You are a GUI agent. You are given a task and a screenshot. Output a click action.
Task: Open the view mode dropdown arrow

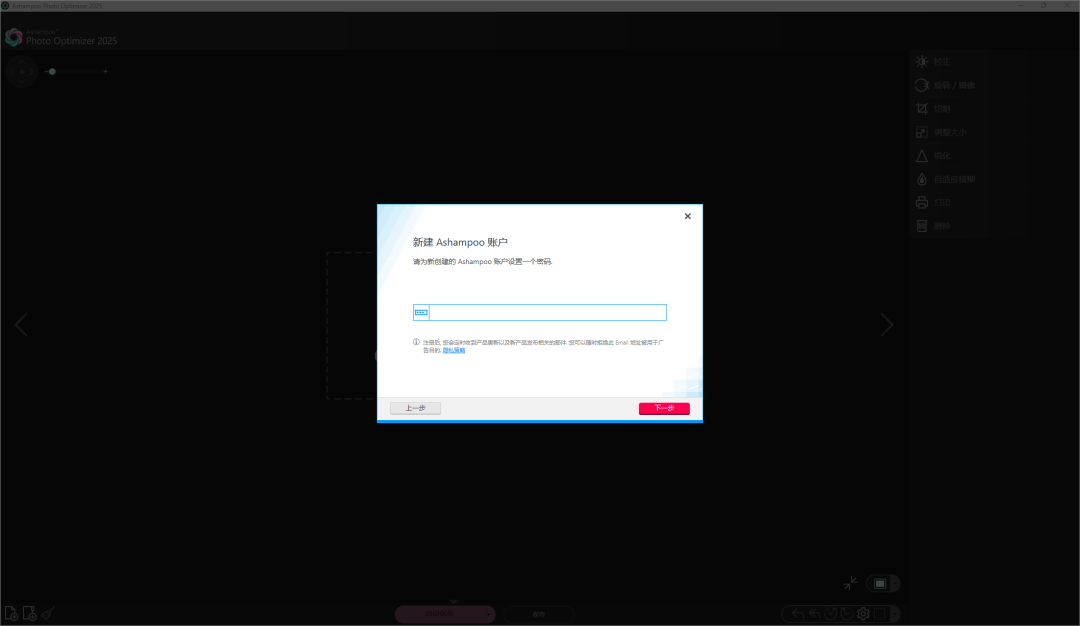coord(895,584)
